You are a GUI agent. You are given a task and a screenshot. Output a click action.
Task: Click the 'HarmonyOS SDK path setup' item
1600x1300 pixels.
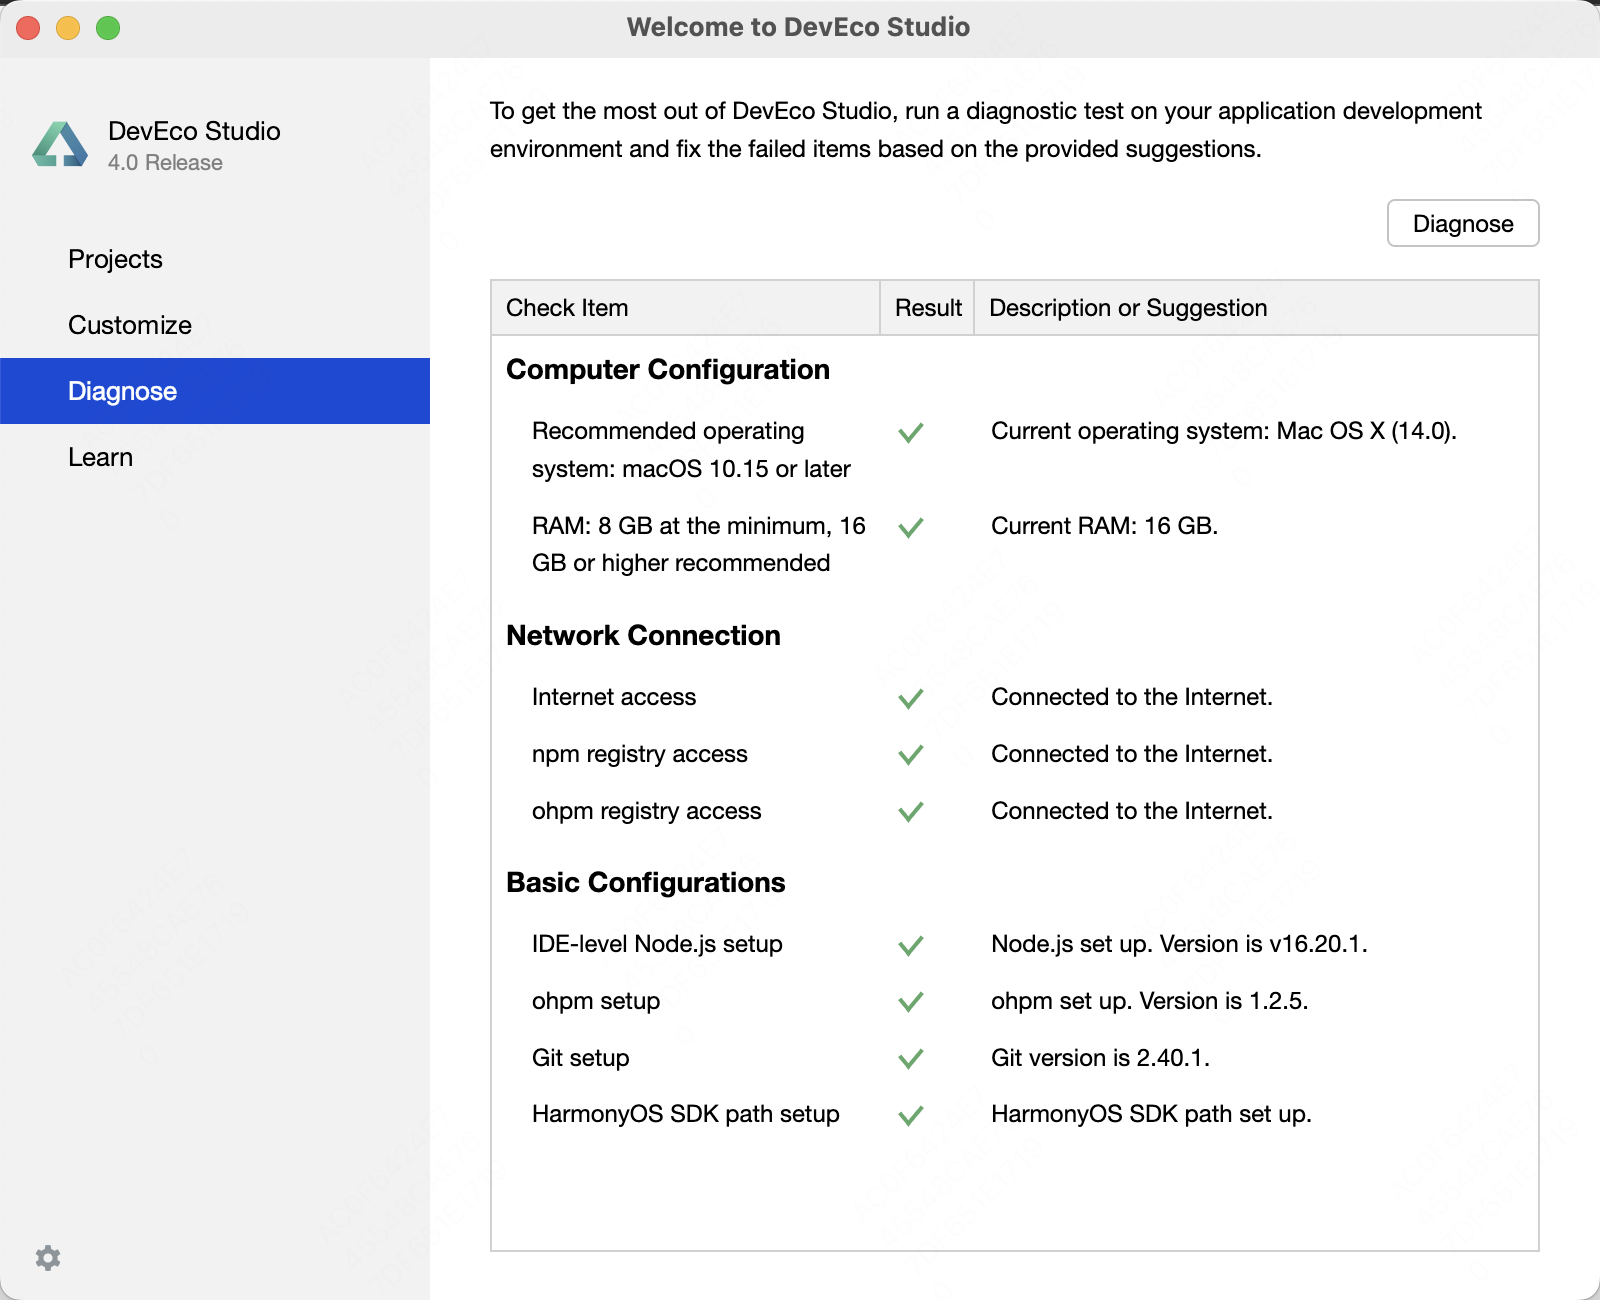coord(686,1114)
